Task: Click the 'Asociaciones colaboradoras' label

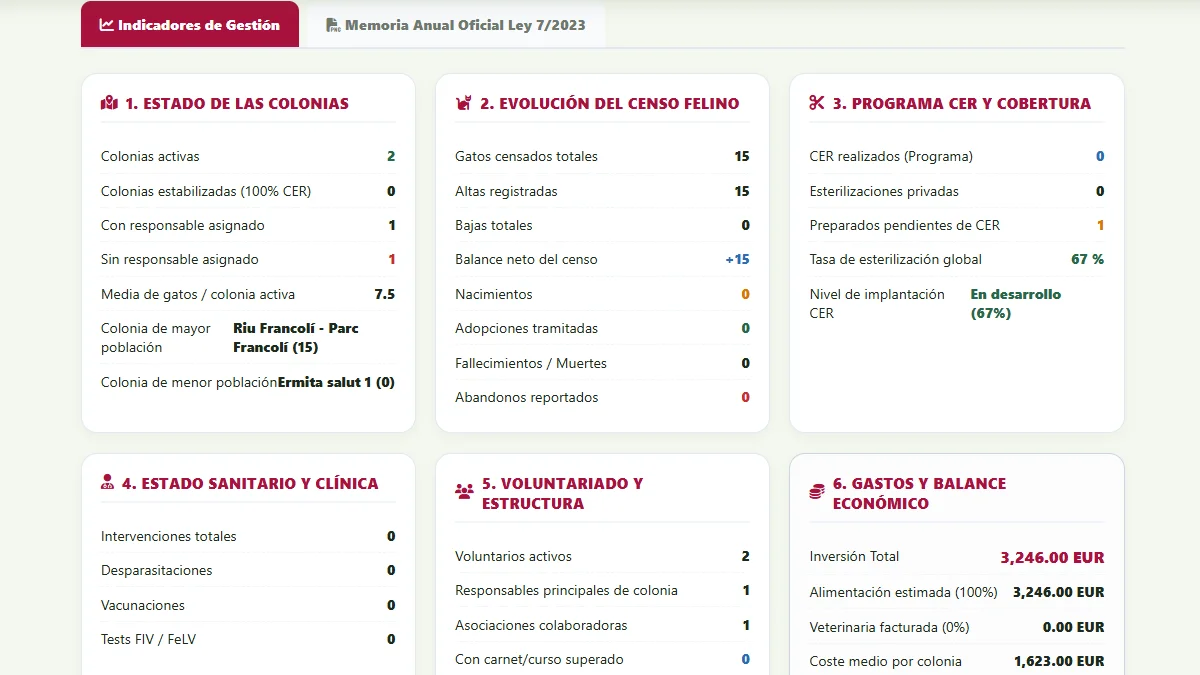Action: pyautogui.click(x=541, y=625)
